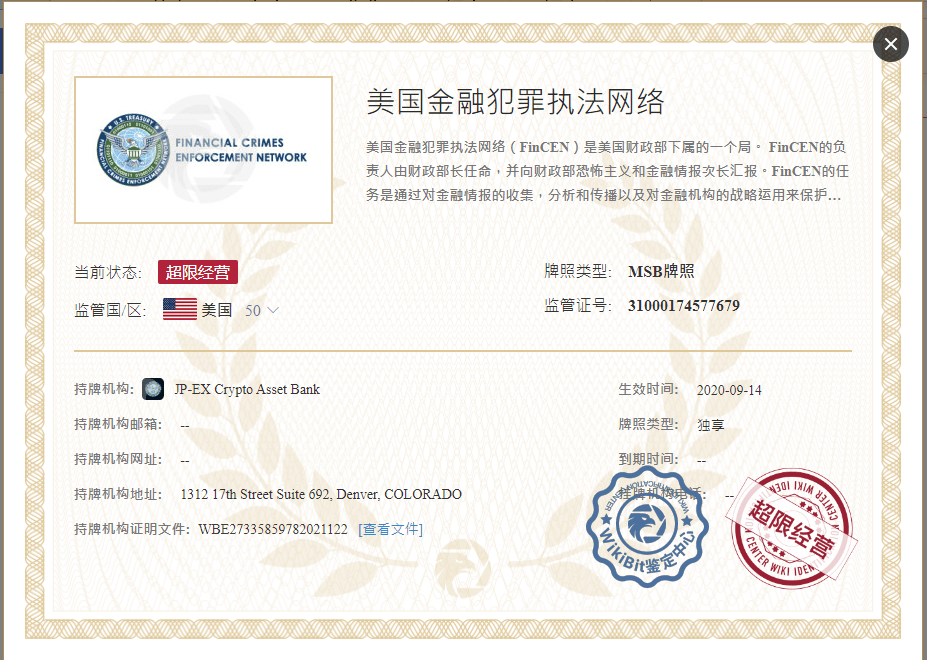The height and width of the screenshot is (660, 927).
Task: Click the title 美国金融犯罪执法网络
Action: coord(515,102)
